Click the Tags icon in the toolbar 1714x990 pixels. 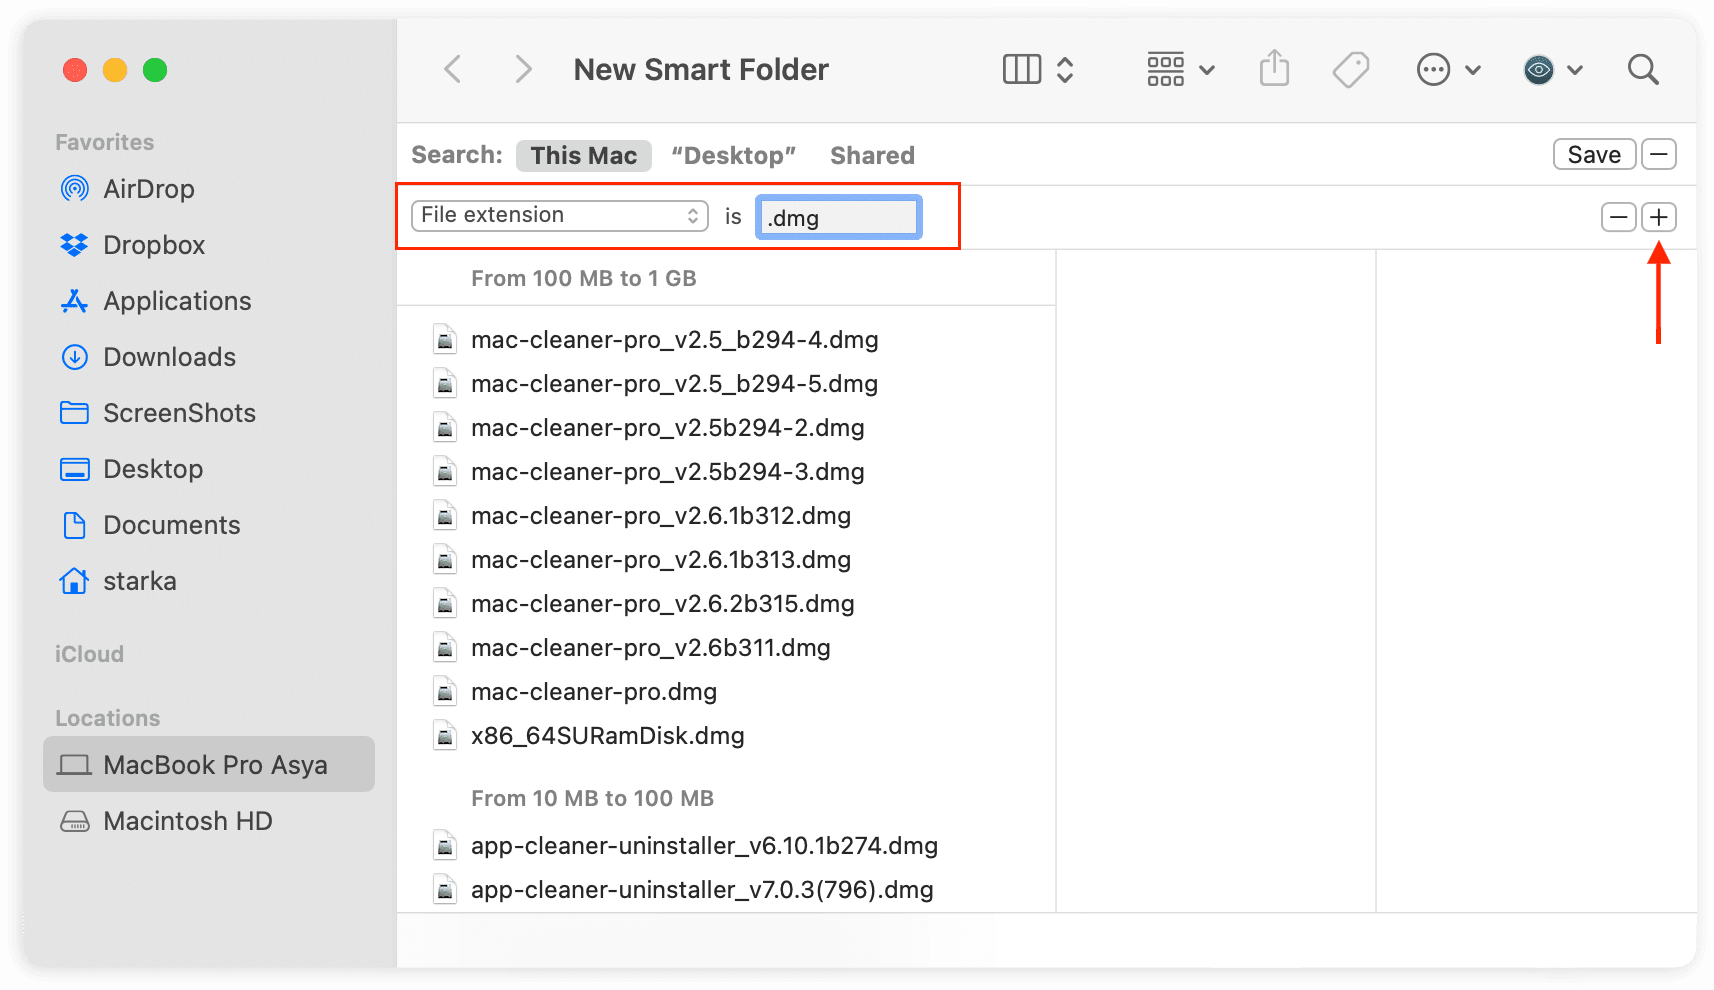[1351, 69]
